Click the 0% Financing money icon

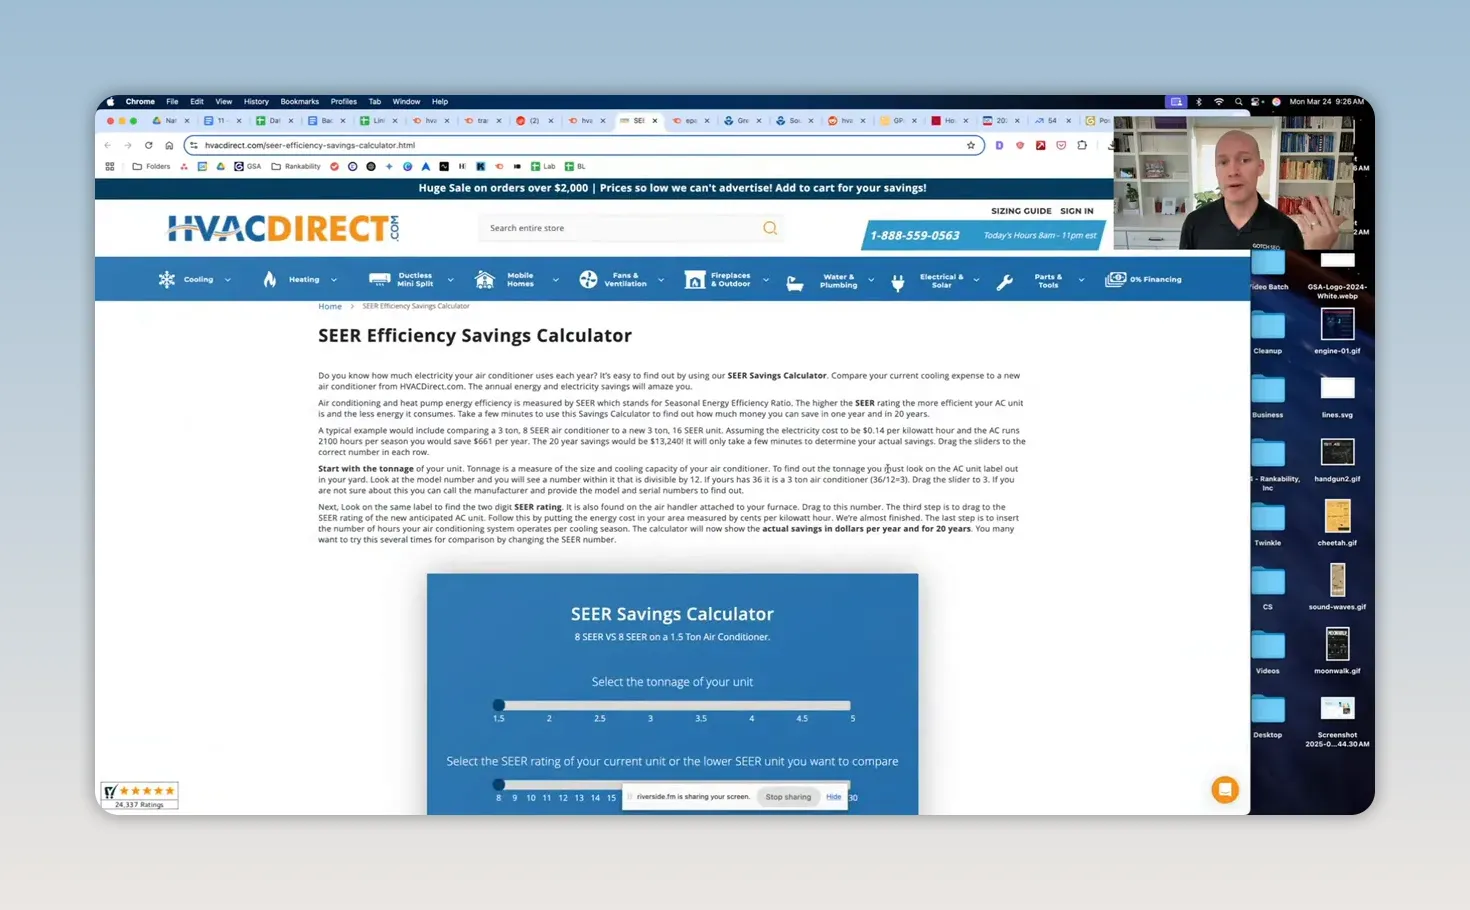click(x=1115, y=280)
